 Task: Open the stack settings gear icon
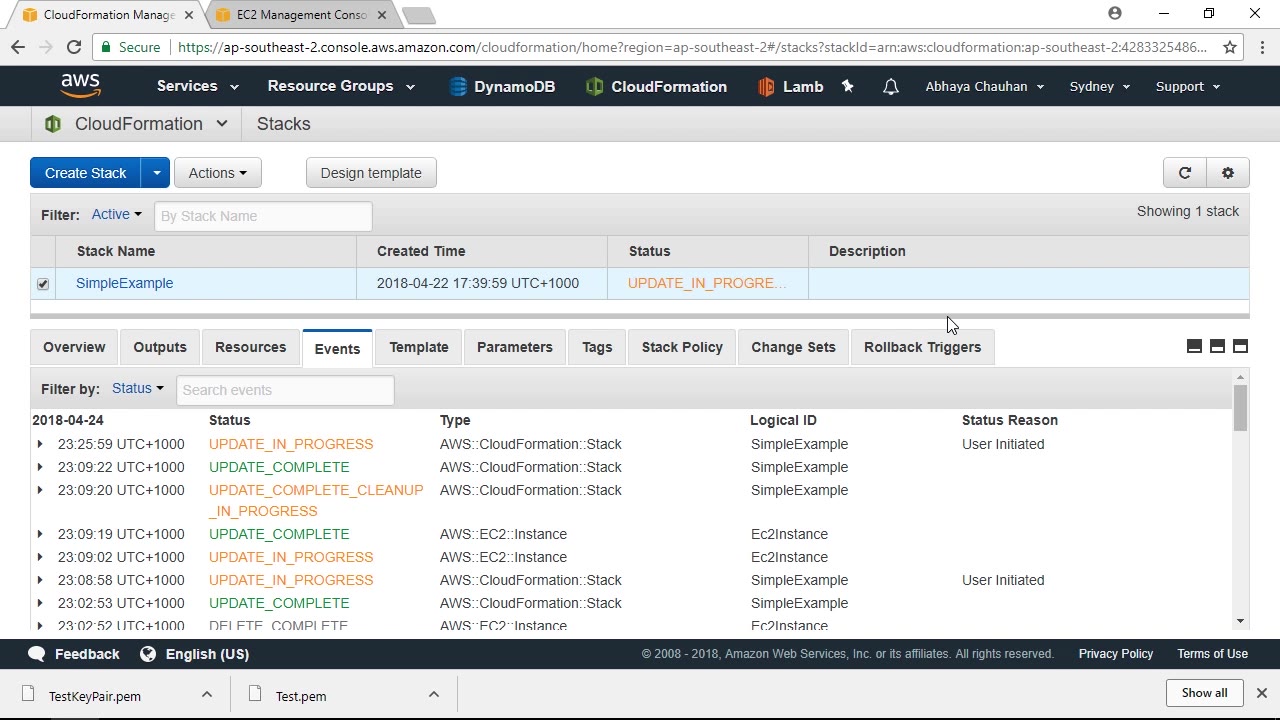(1228, 173)
